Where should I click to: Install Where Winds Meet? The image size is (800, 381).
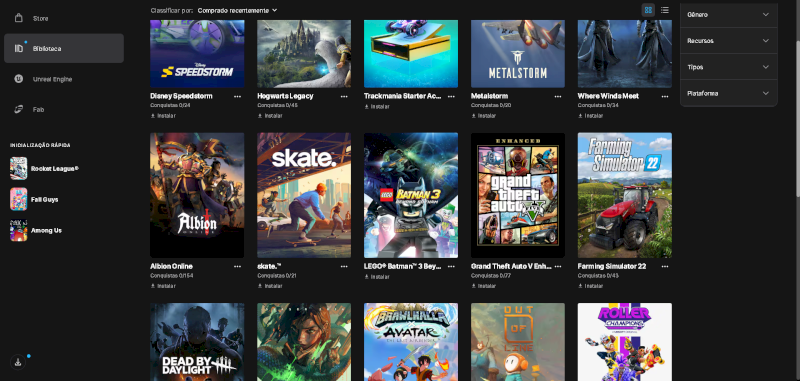click(x=590, y=116)
